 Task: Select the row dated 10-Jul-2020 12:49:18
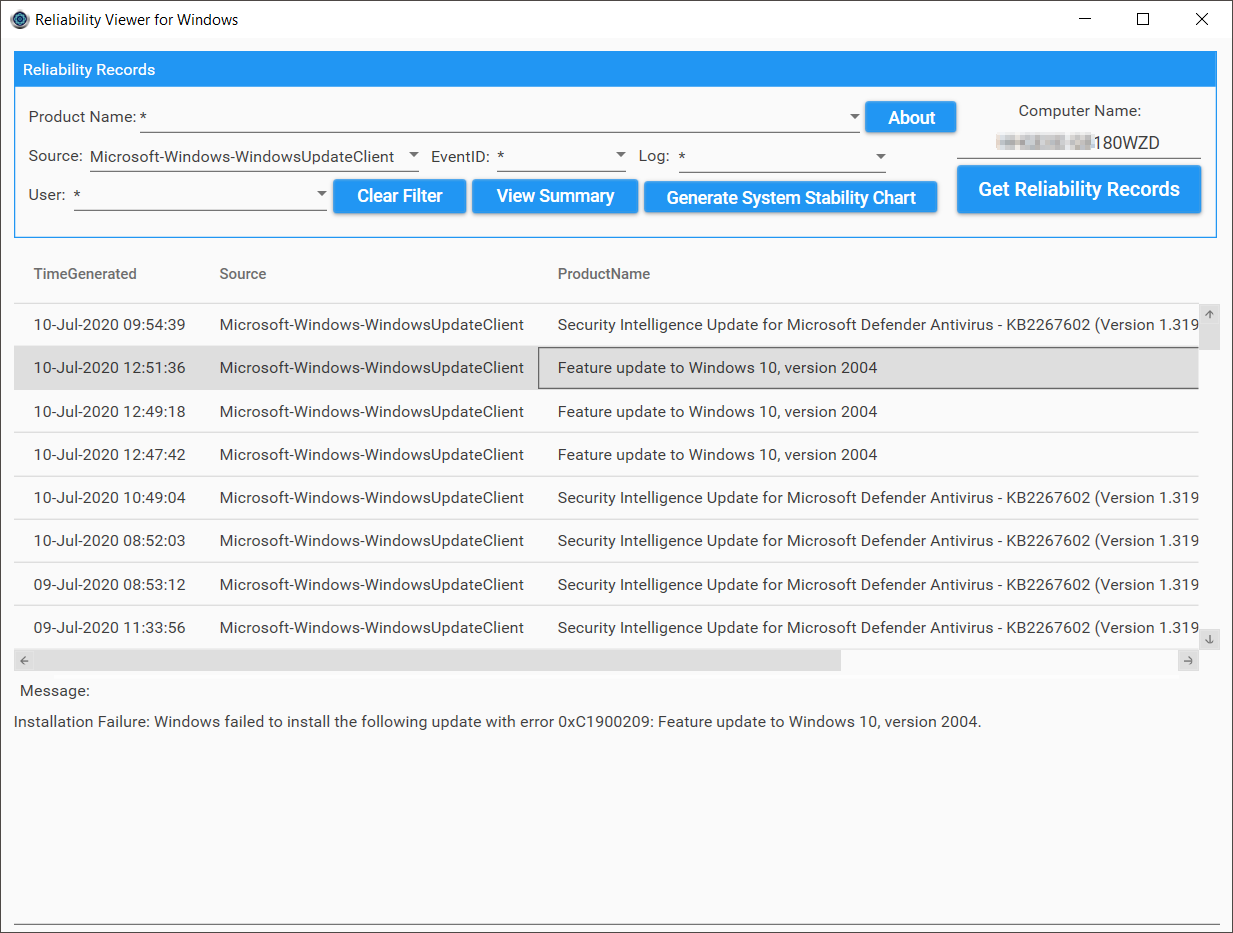[606, 411]
